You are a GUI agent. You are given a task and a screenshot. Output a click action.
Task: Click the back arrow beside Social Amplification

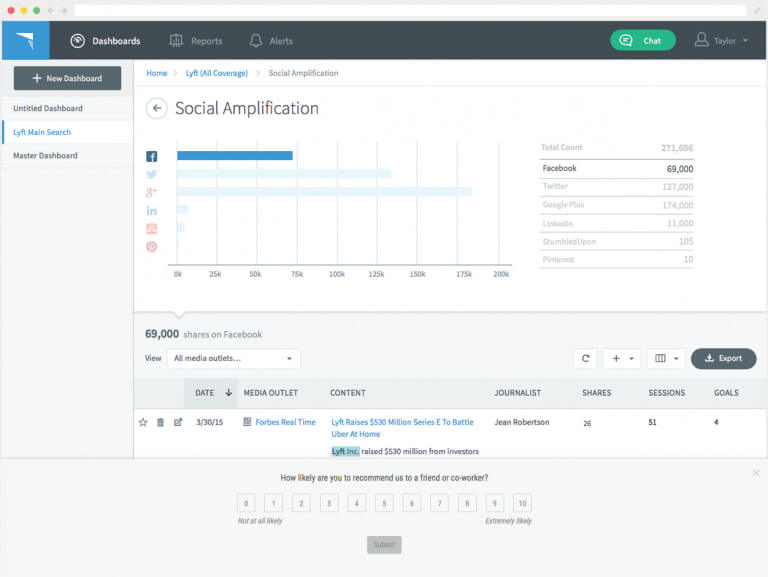pos(157,108)
